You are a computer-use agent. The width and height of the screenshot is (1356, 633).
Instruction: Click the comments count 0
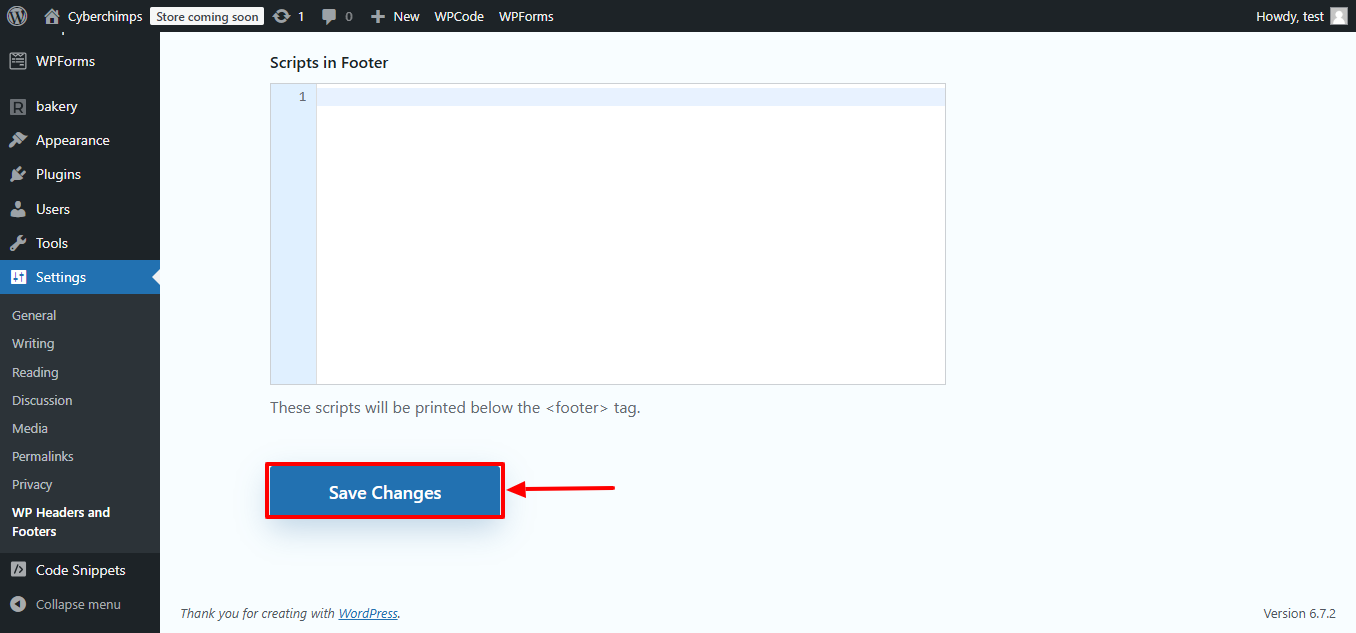(348, 16)
